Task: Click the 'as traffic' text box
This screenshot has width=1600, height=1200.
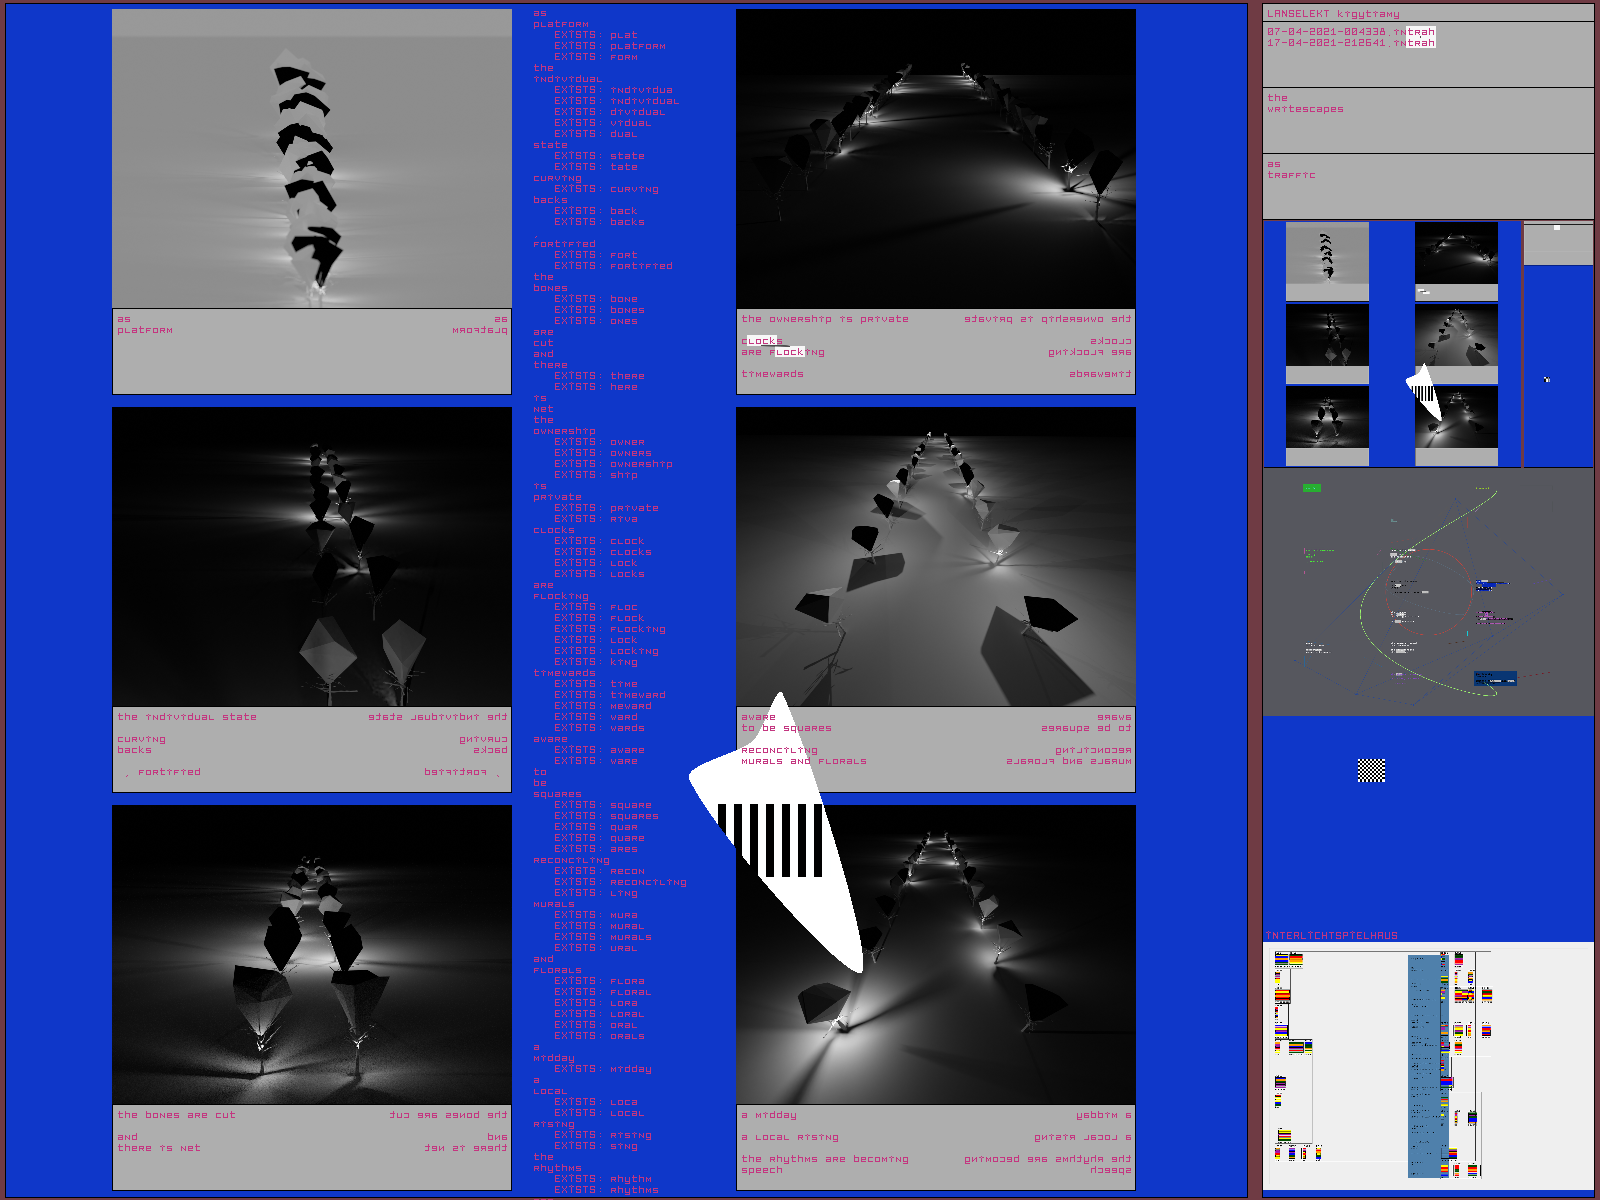Action: point(1427,185)
